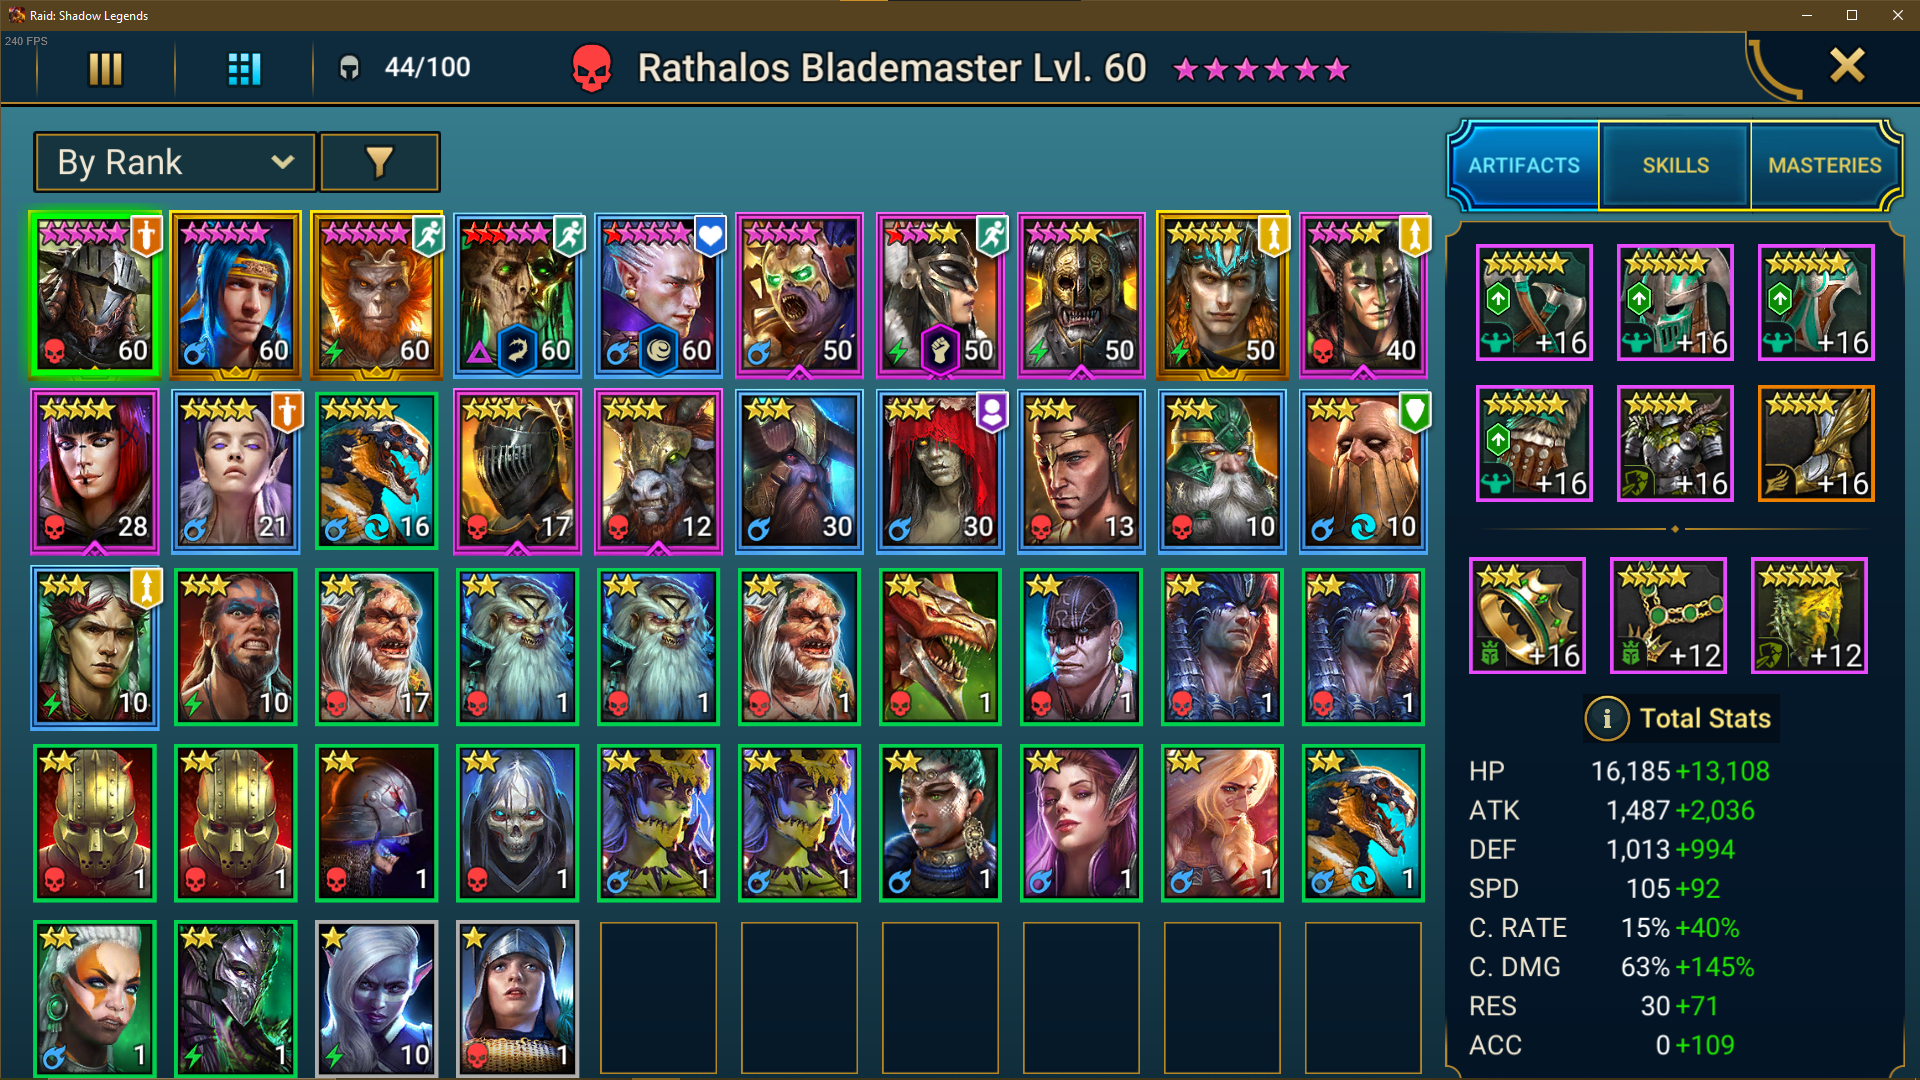Switch to grid view icon
Viewport: 1920px width, 1080px height.
244,69
